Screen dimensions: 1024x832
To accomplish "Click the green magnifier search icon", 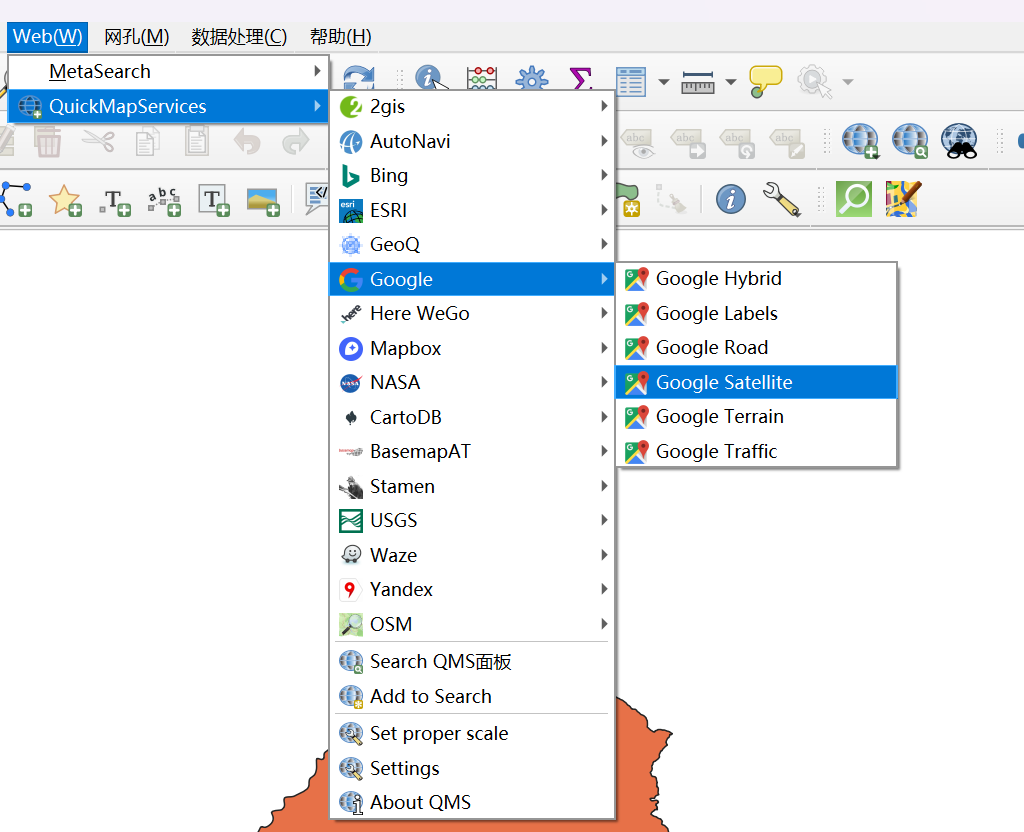I will coord(854,199).
